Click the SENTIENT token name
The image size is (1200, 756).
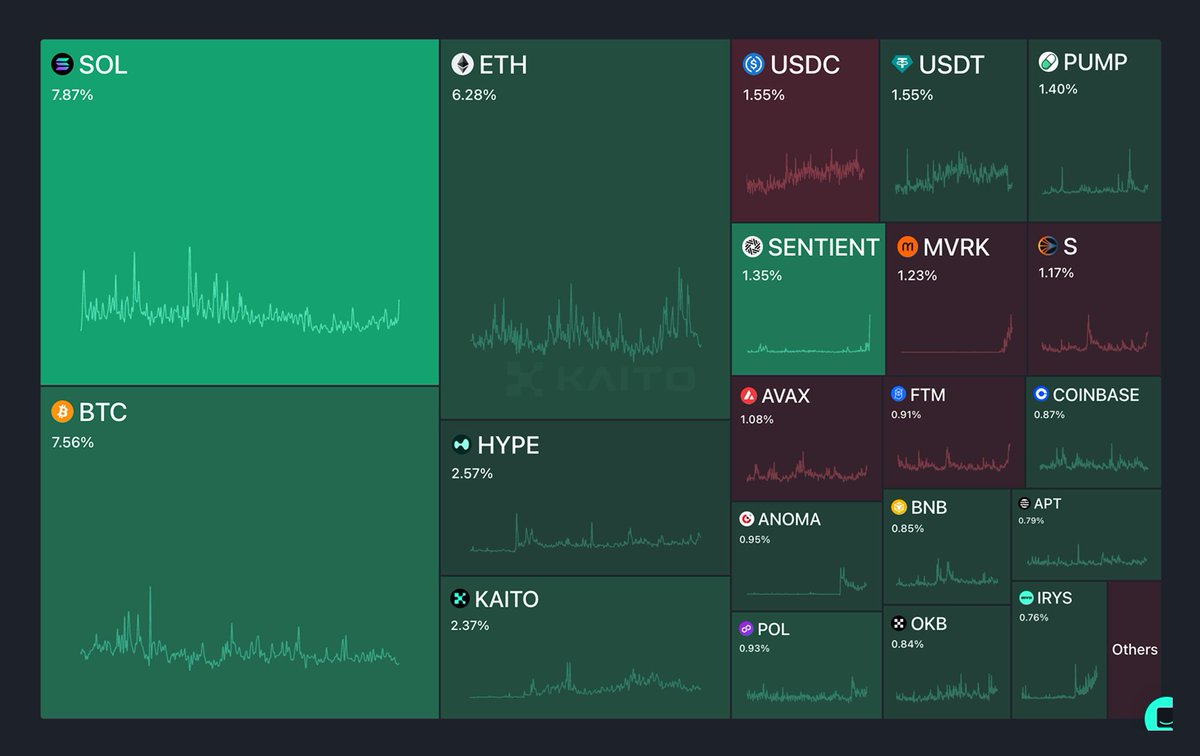click(x=823, y=247)
